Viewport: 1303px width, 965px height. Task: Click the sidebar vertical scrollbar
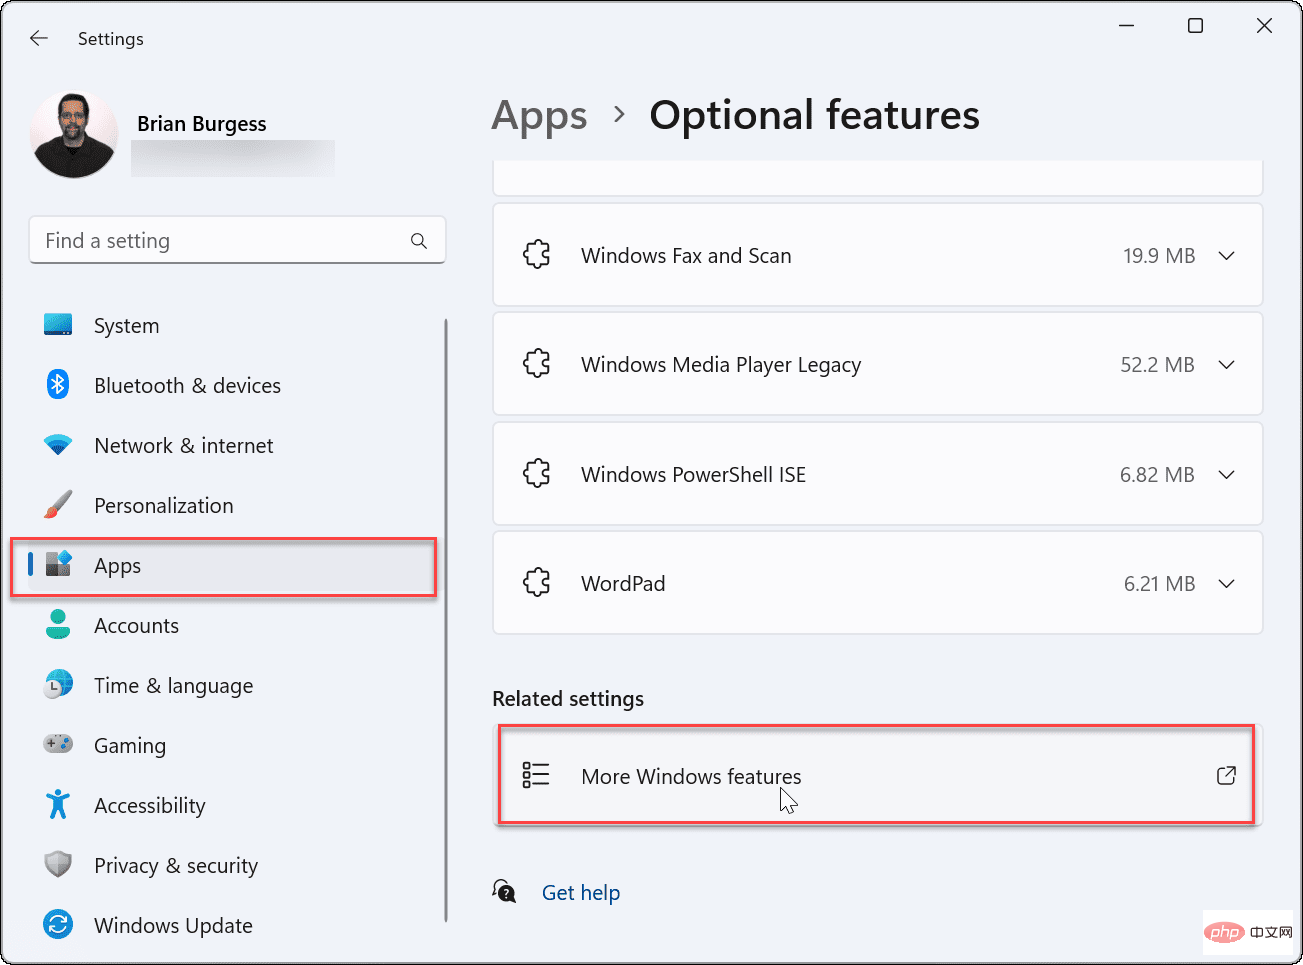click(x=446, y=620)
